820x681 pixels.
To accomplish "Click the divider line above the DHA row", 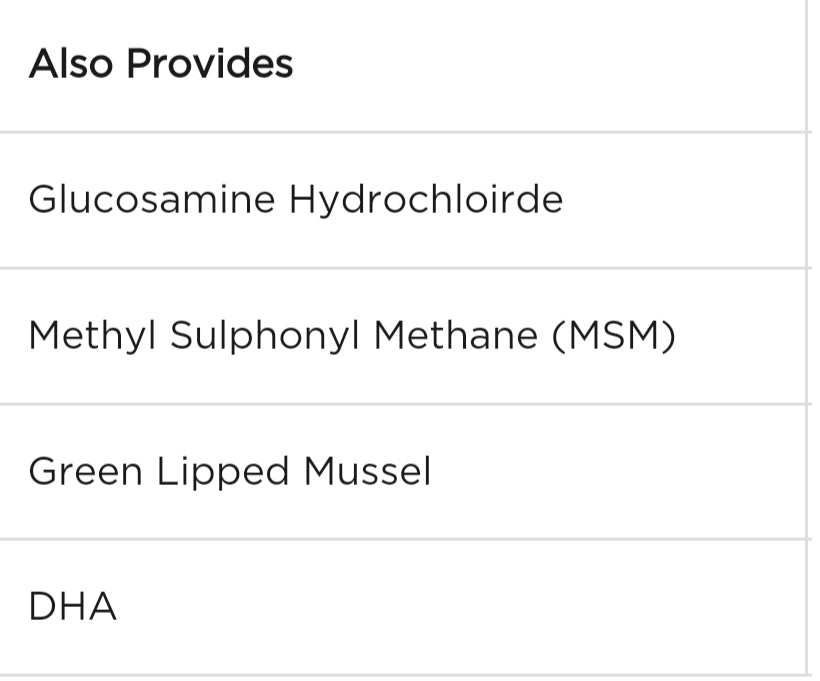I will pos(400,539).
